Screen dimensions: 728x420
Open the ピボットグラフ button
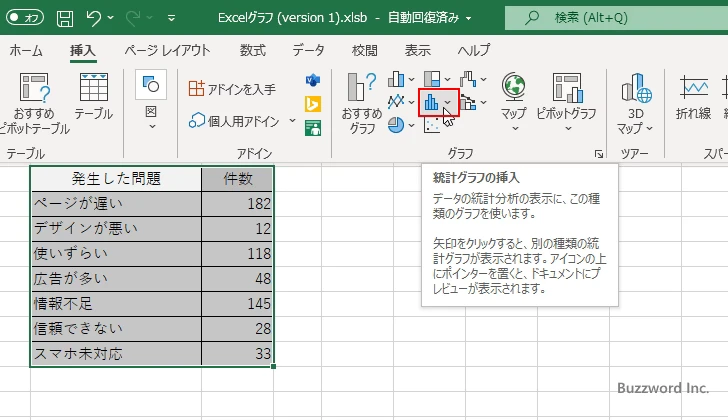(x=566, y=102)
